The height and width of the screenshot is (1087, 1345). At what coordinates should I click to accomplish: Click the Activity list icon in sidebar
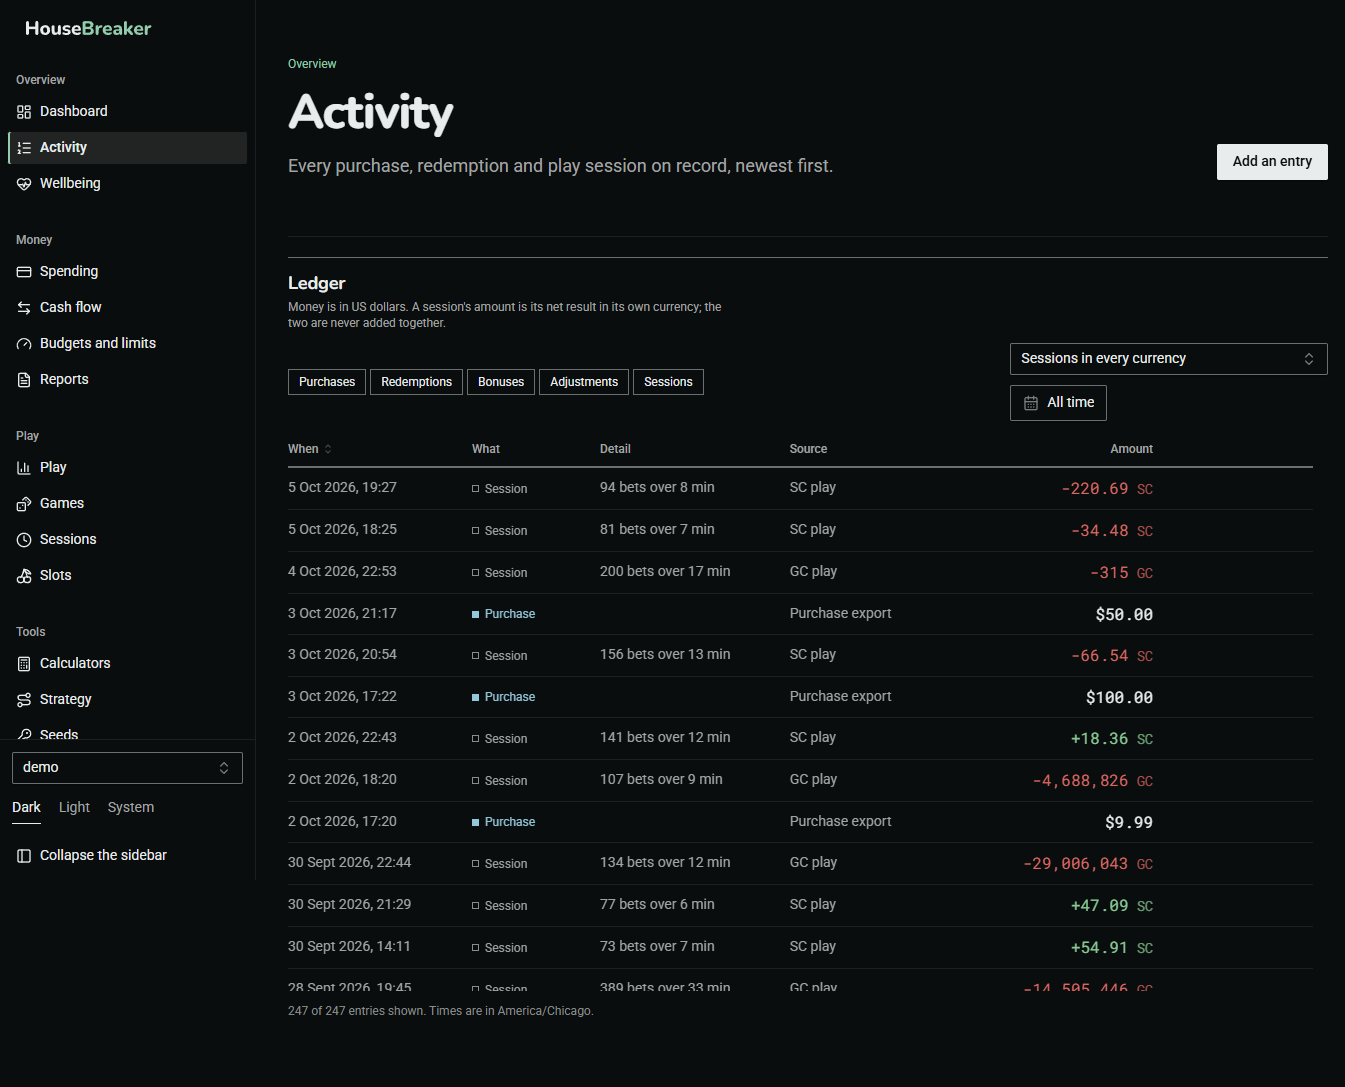24,148
